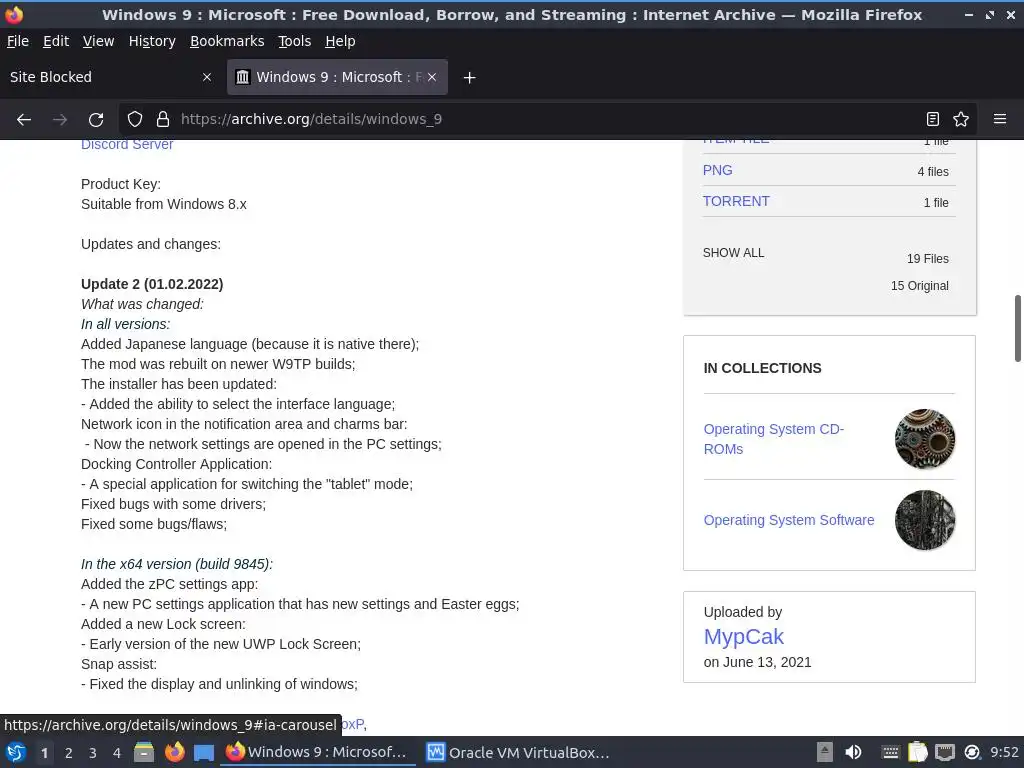Open volume control in system tray
The width and height of the screenshot is (1024, 768).
[853, 752]
